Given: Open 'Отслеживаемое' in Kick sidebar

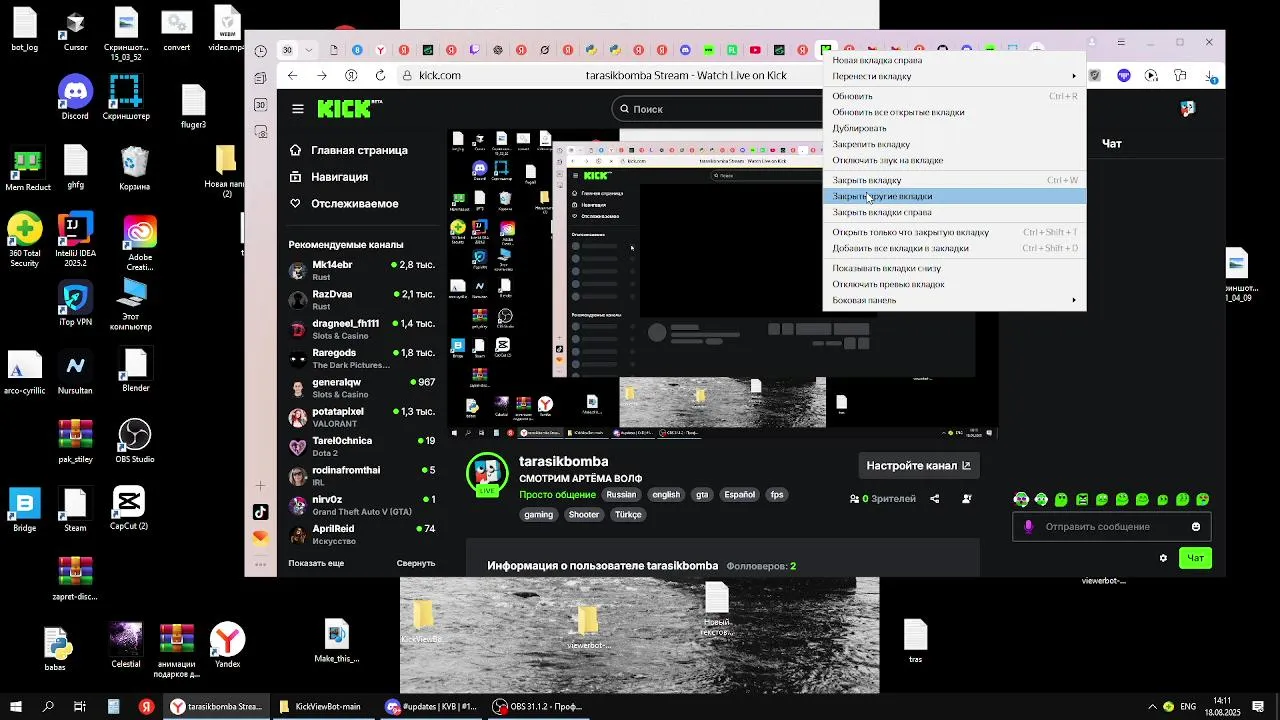Looking at the screenshot, I should [343, 204].
